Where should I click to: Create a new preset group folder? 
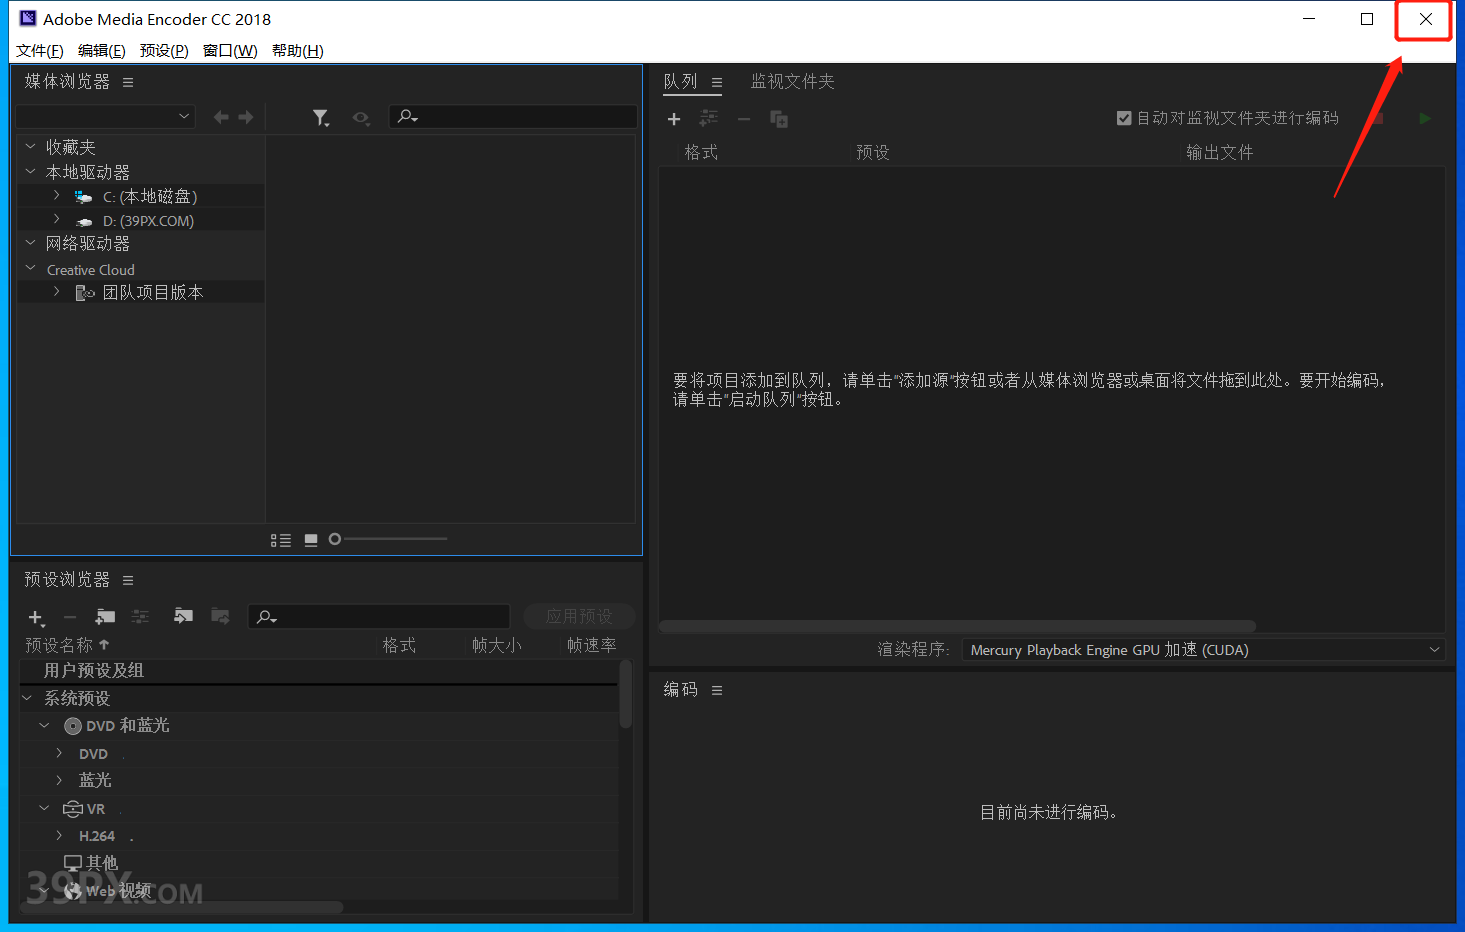105,617
